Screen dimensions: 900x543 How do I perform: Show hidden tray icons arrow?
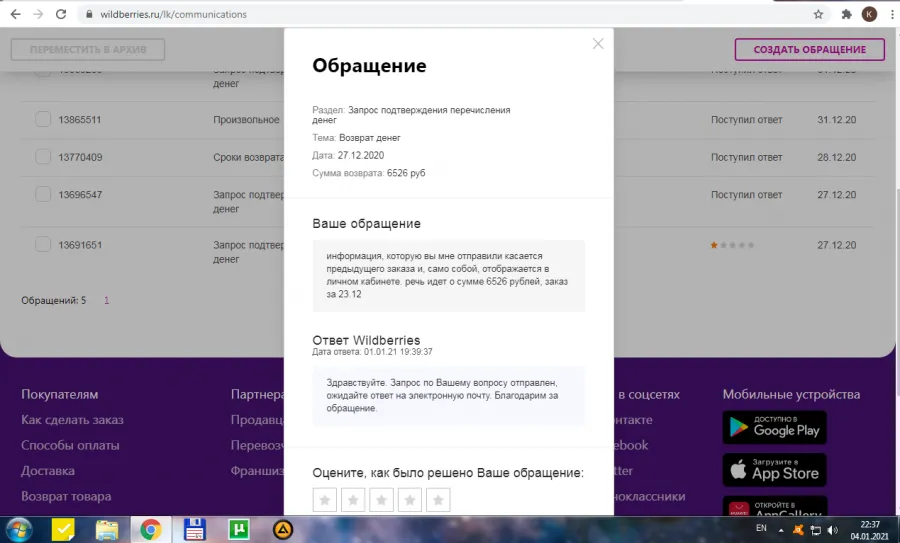tap(781, 530)
